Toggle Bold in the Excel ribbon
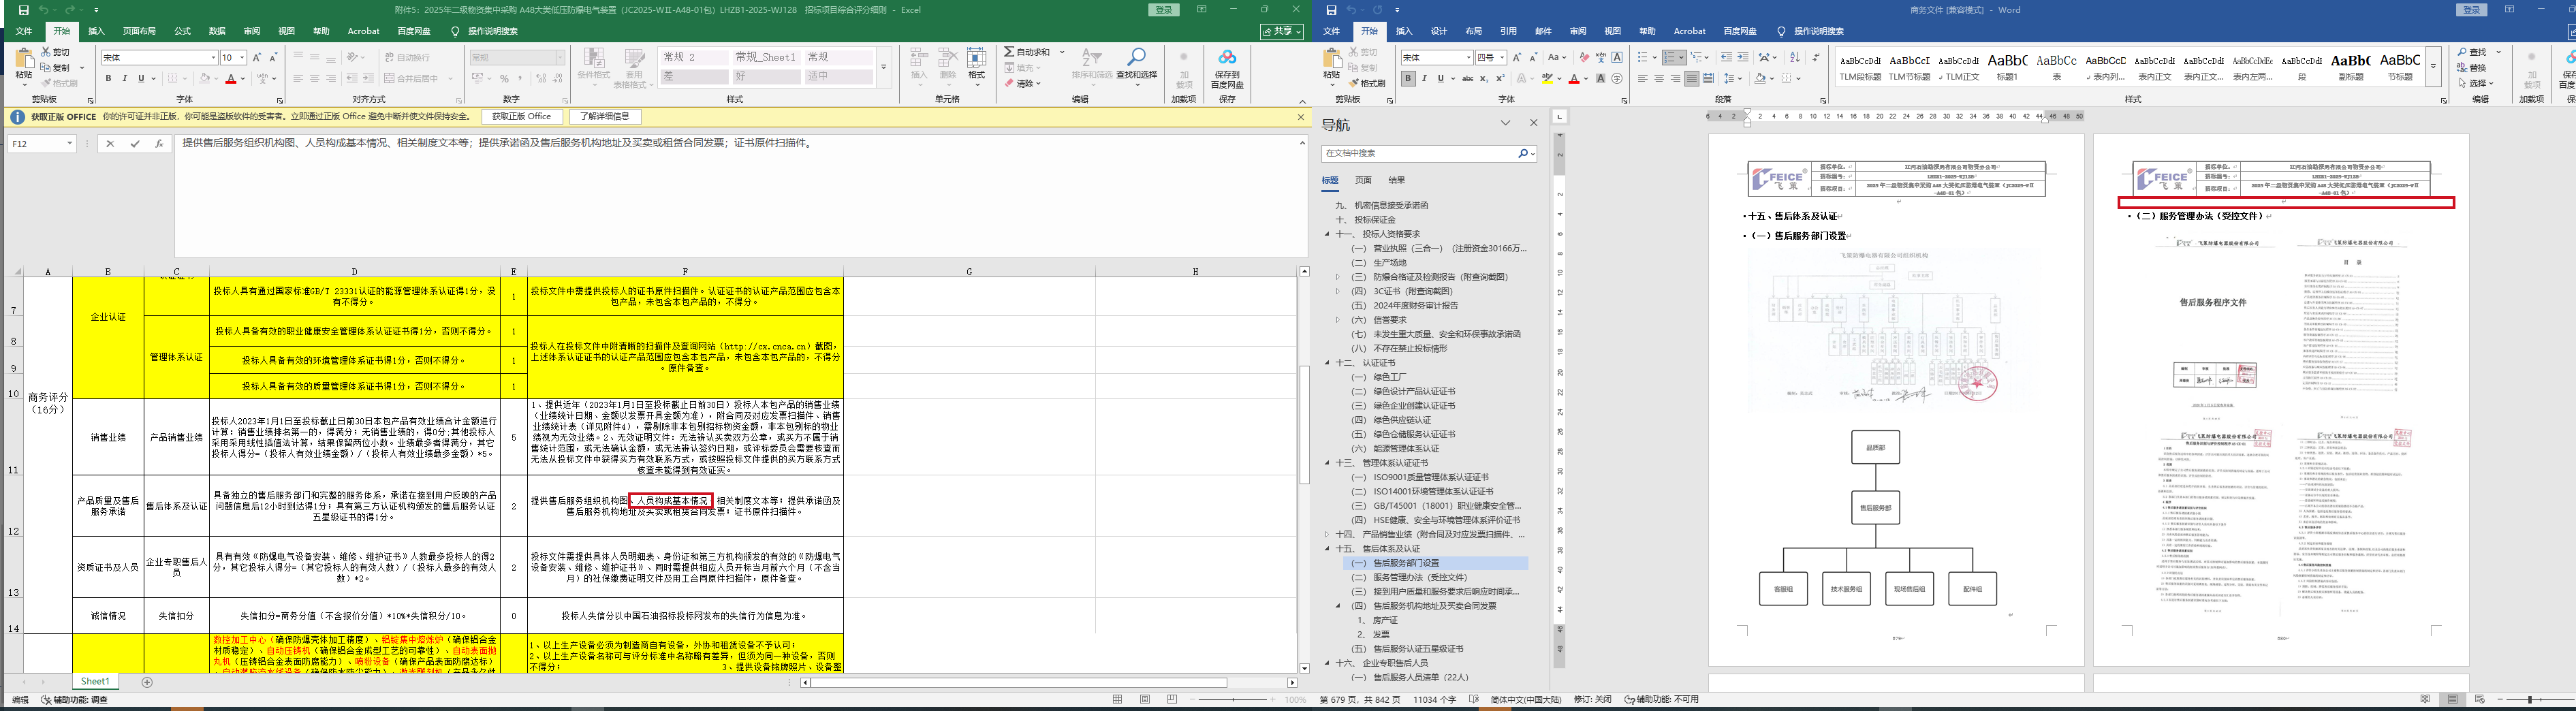Screen dimensions: 2576x711 point(108,78)
